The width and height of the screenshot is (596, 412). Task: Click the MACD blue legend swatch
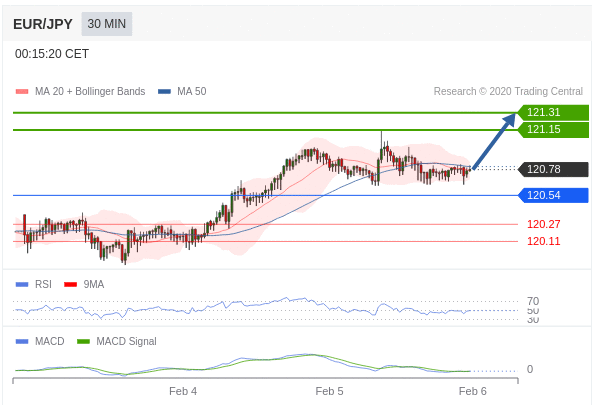pyautogui.click(x=22, y=342)
